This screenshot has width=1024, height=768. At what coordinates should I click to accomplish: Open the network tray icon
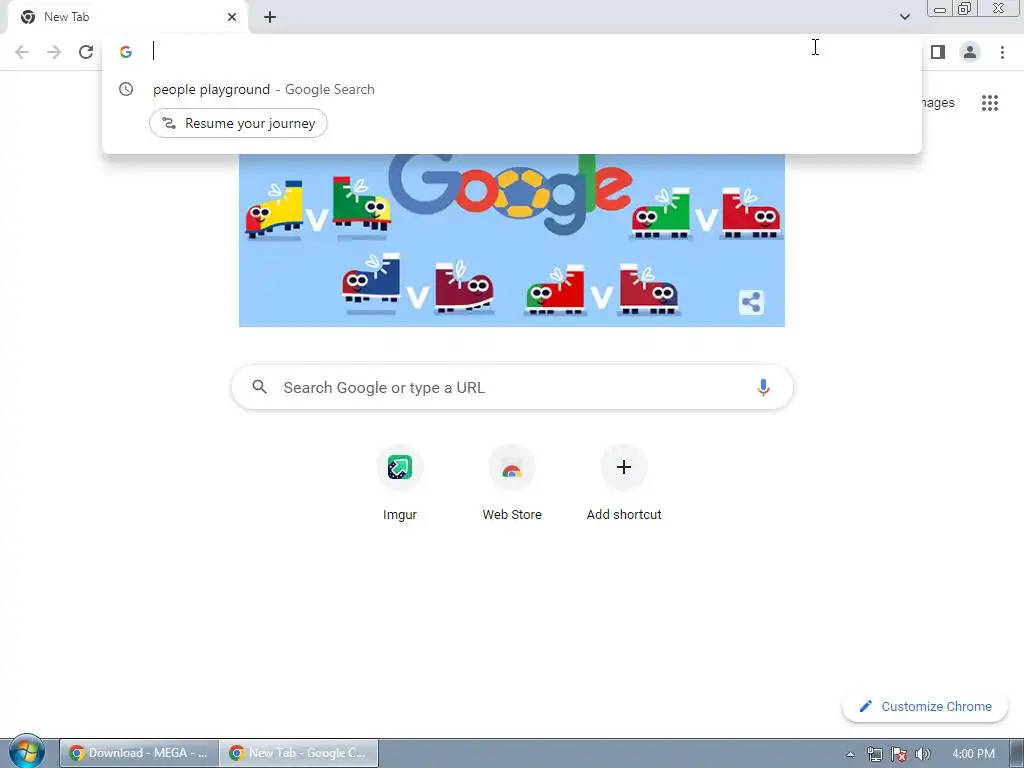click(874, 754)
